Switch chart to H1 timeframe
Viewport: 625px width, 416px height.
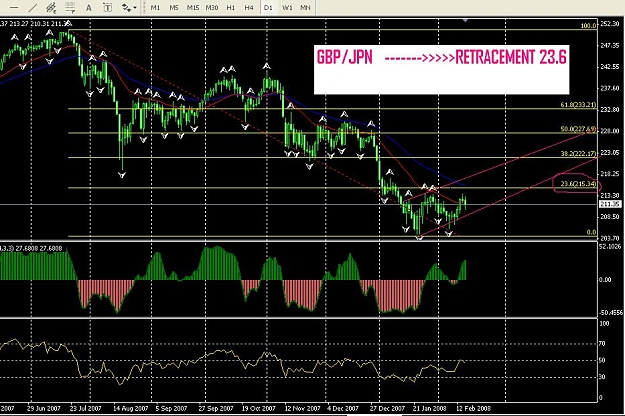click(x=230, y=8)
